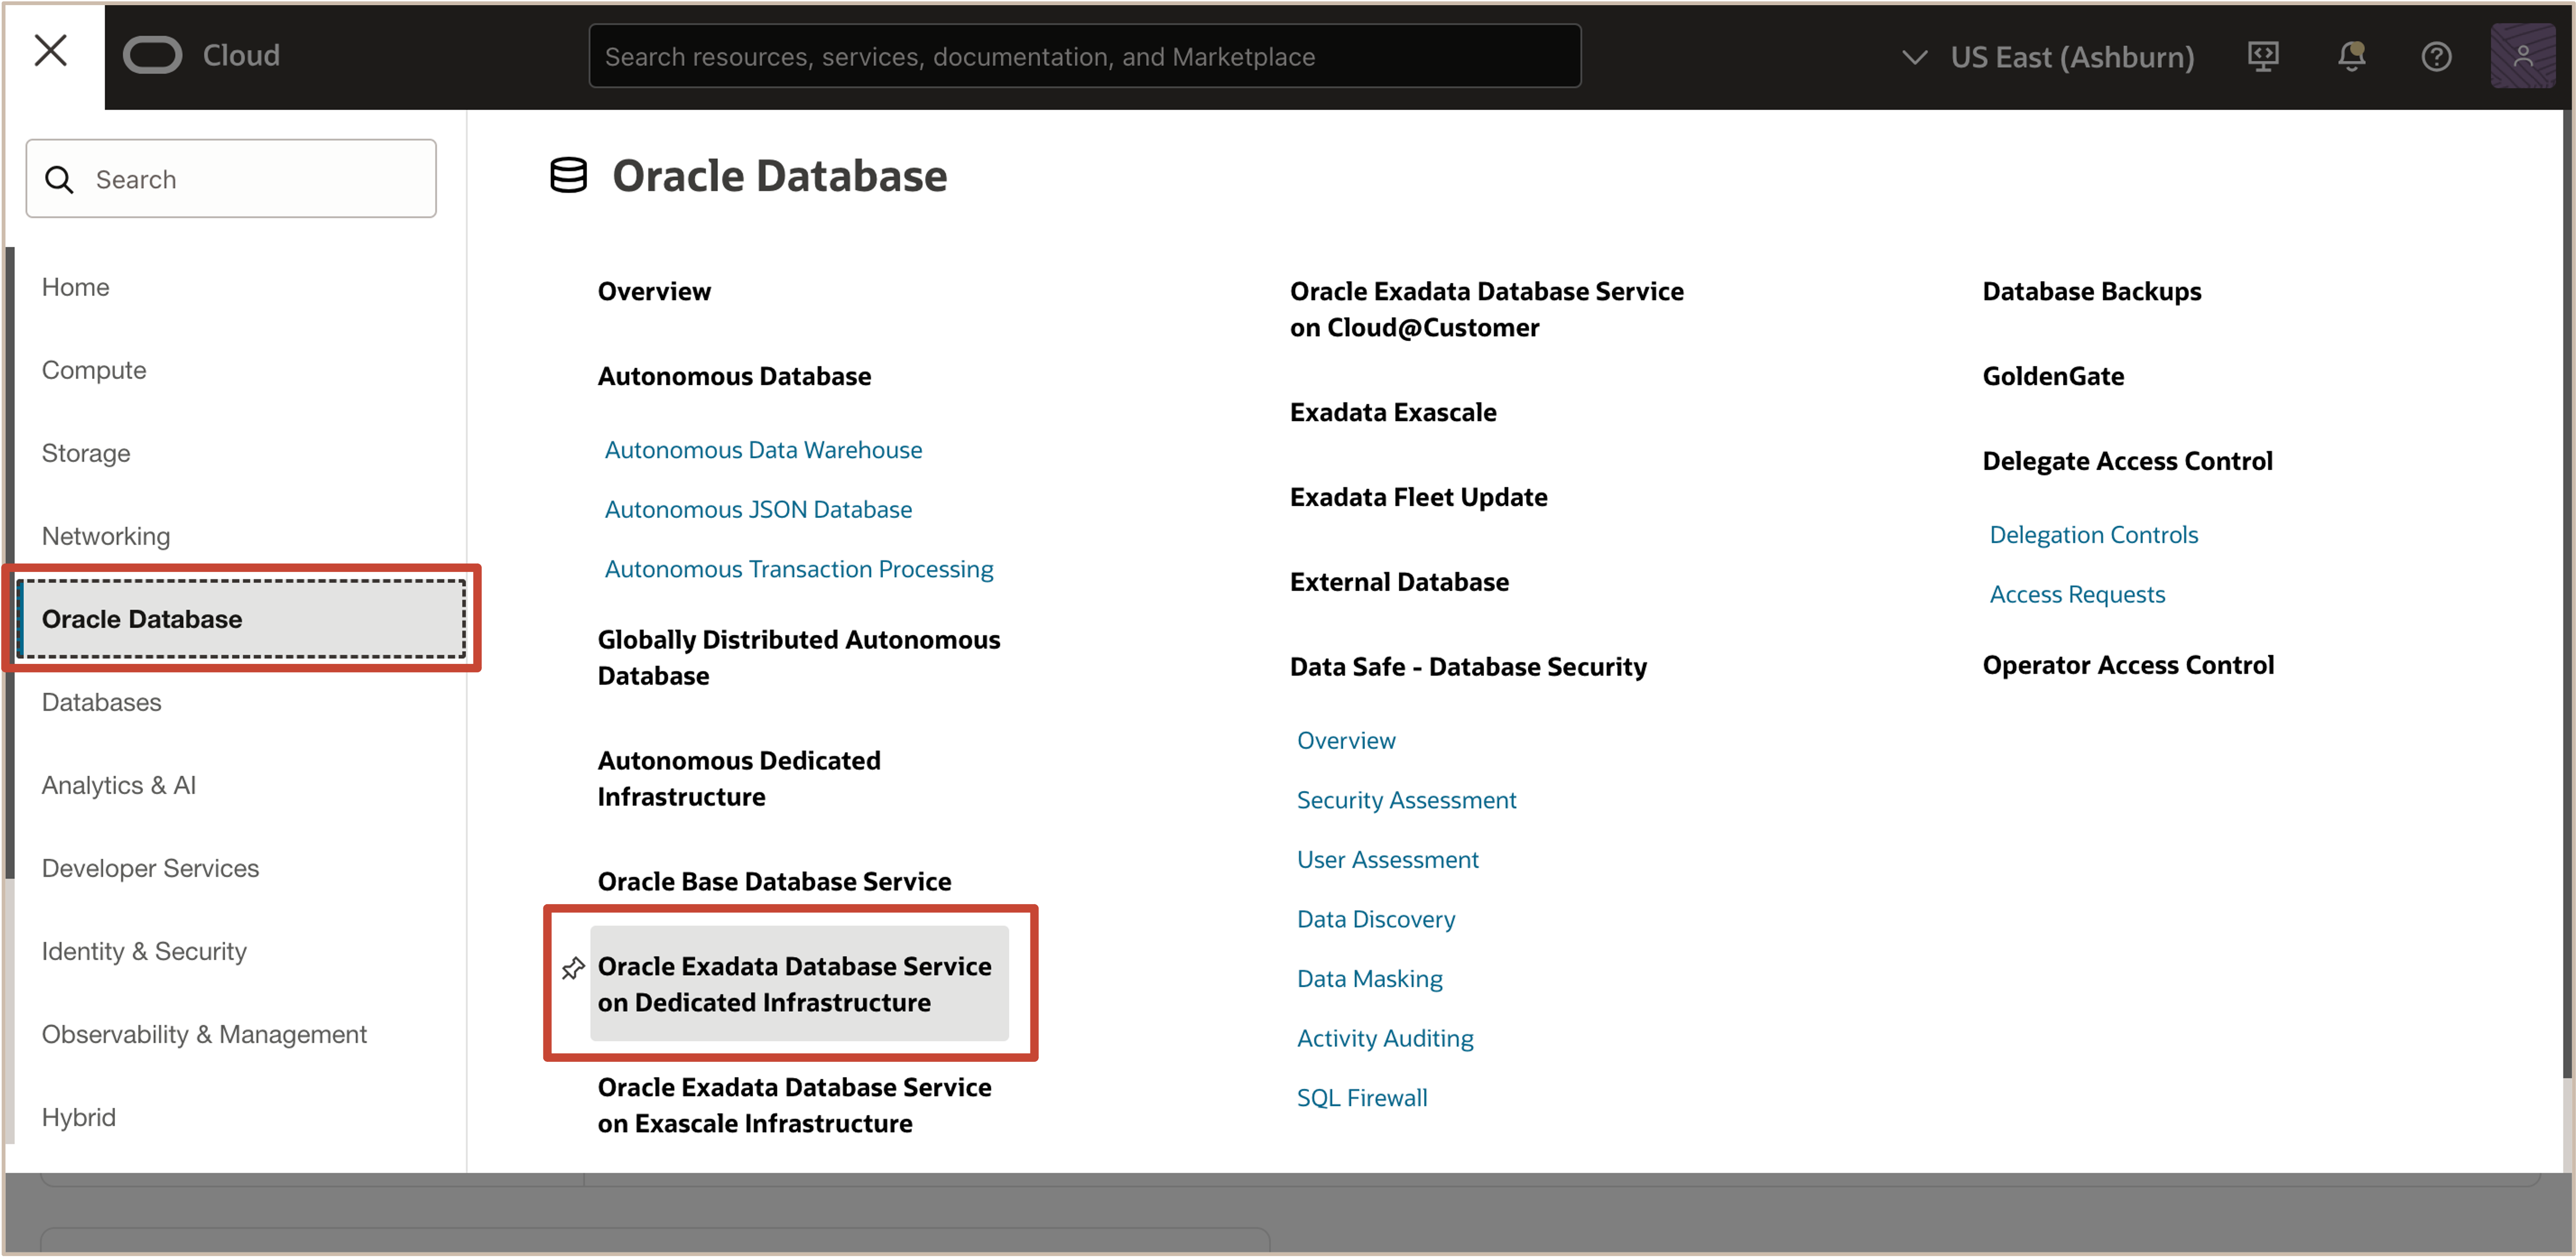Select Identity & Security in navigation menu
This screenshot has width=2576, height=1258.
tap(144, 951)
